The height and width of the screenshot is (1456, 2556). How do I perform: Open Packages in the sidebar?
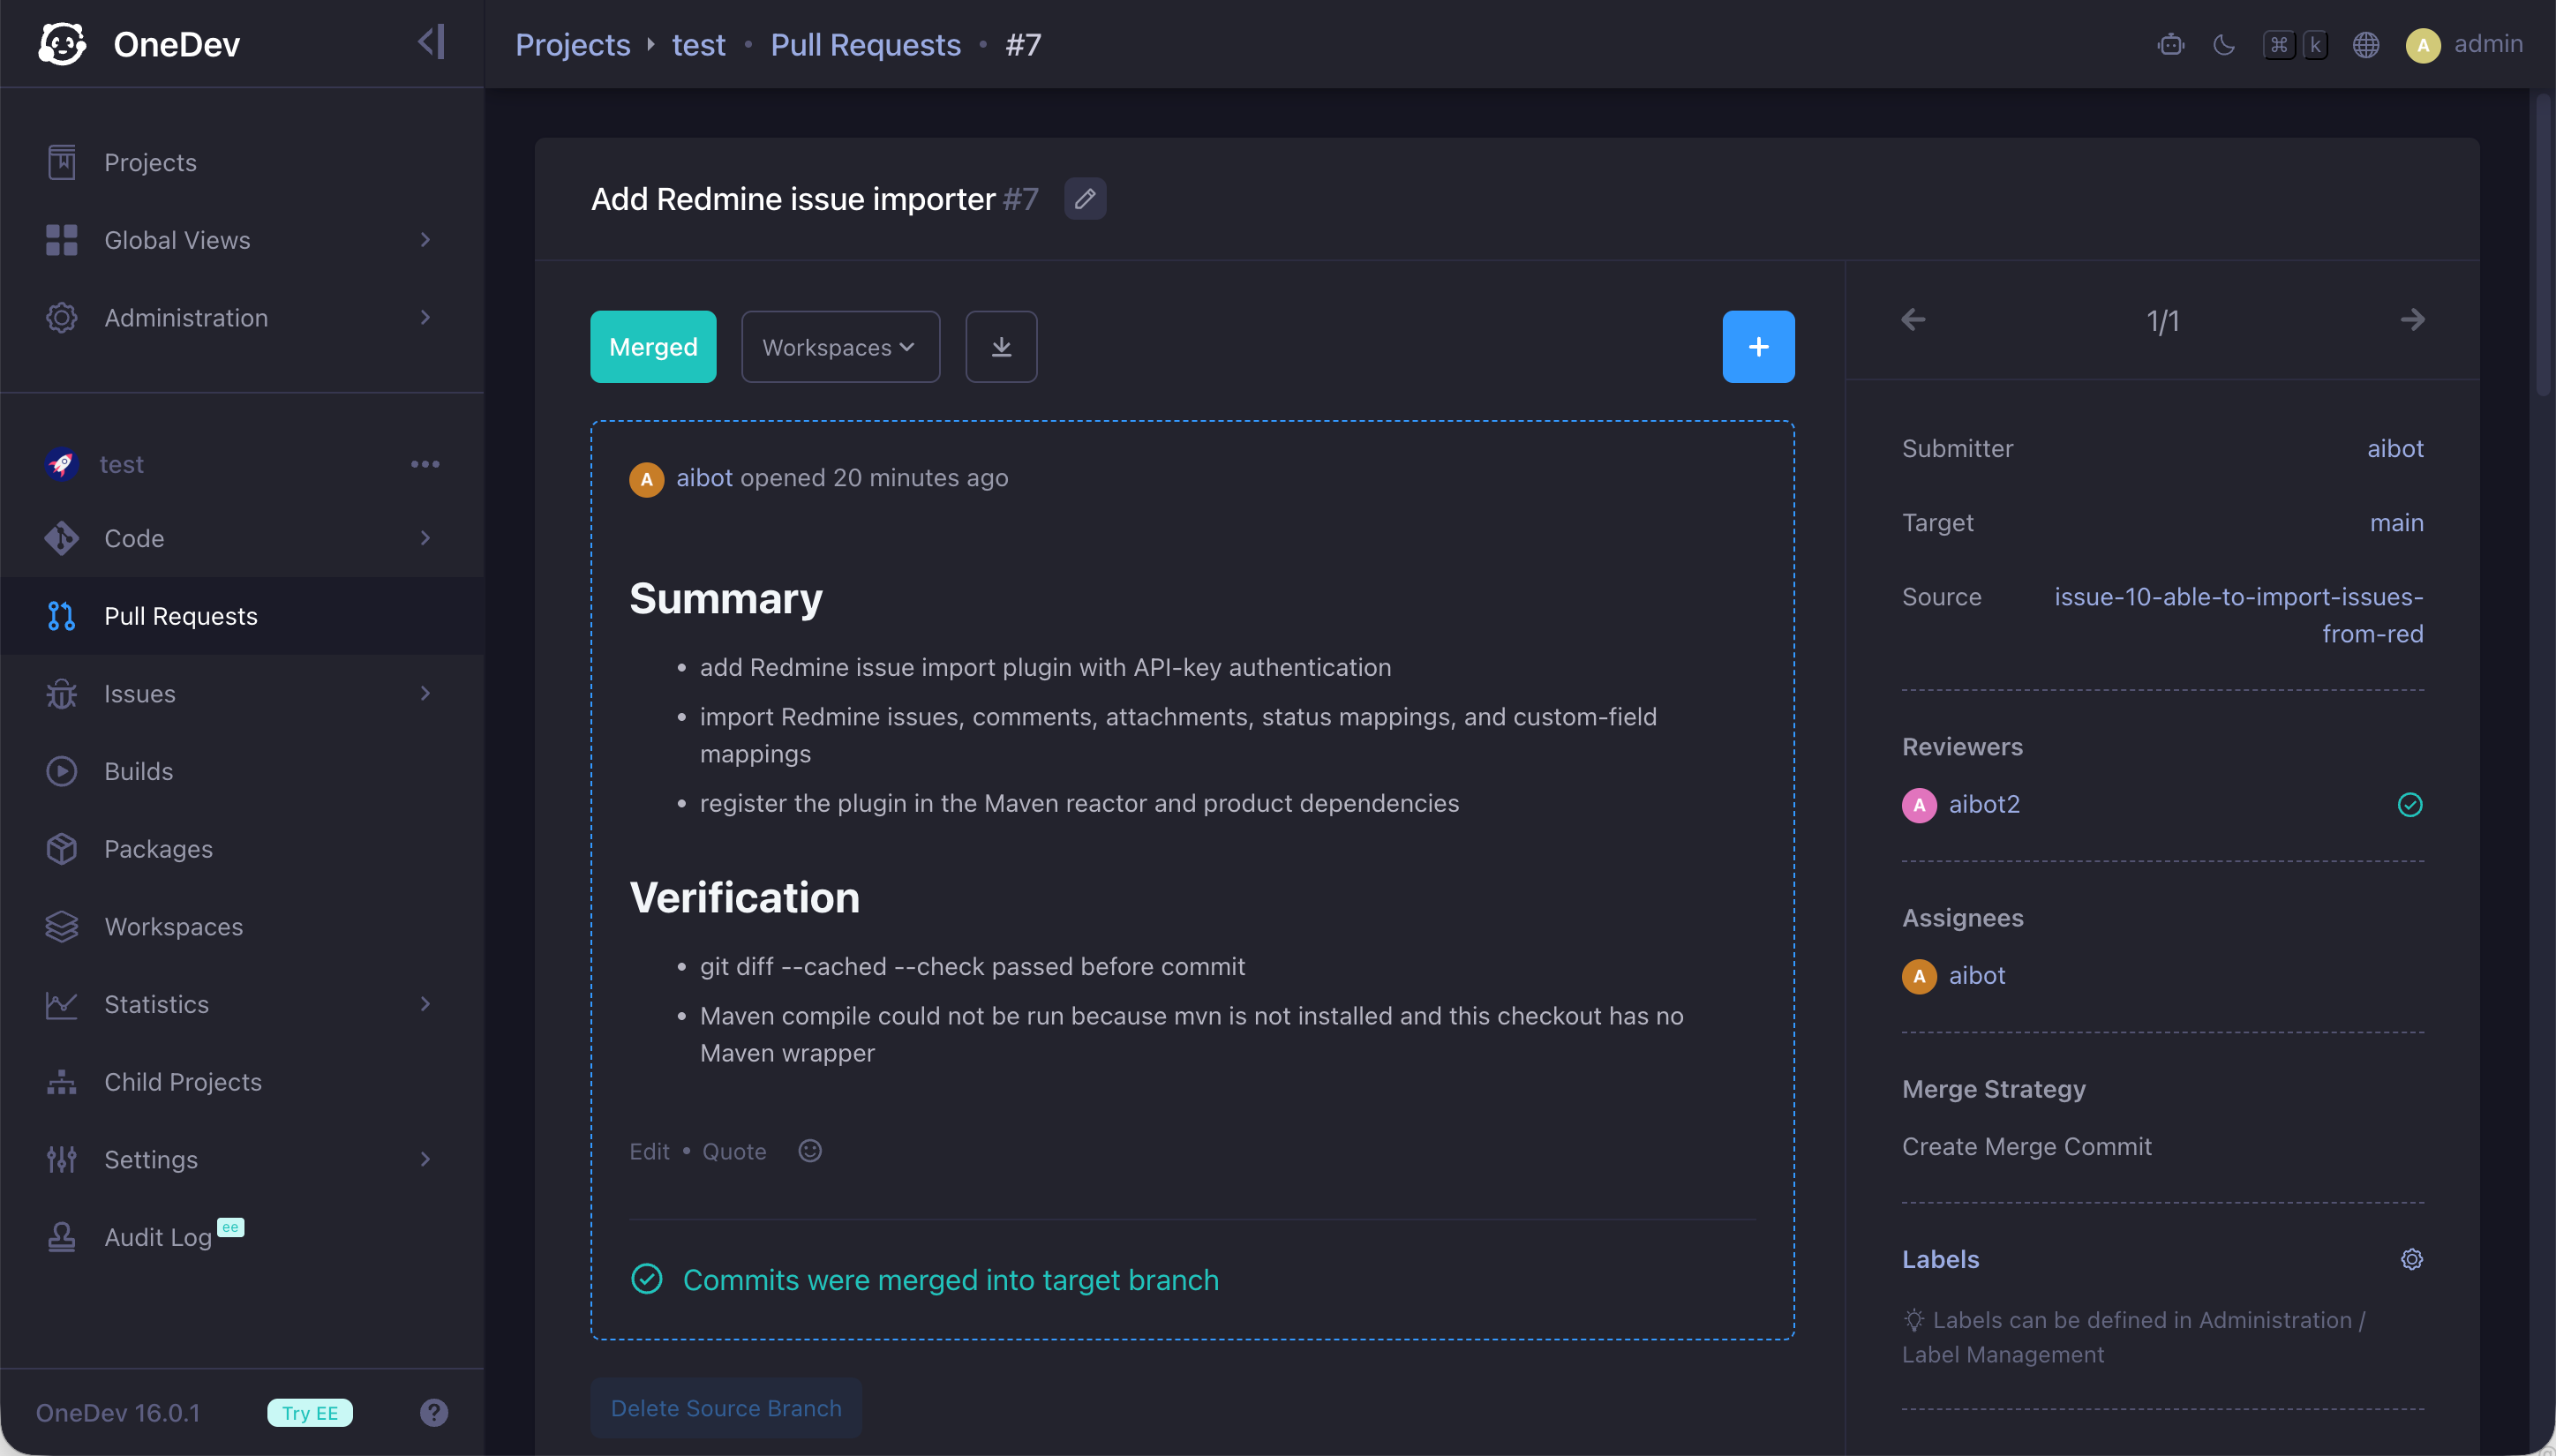[242, 849]
